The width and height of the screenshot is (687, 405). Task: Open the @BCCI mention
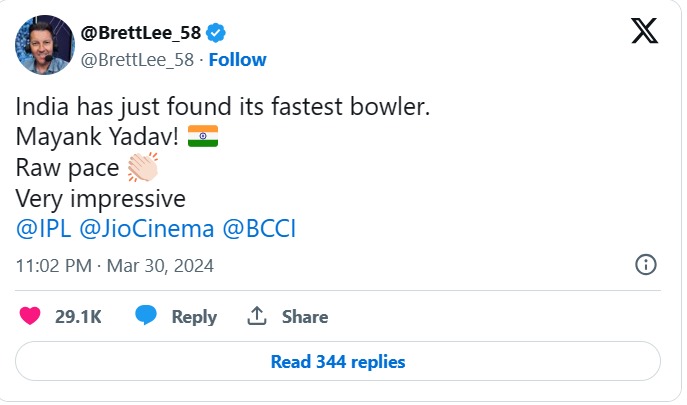click(259, 228)
